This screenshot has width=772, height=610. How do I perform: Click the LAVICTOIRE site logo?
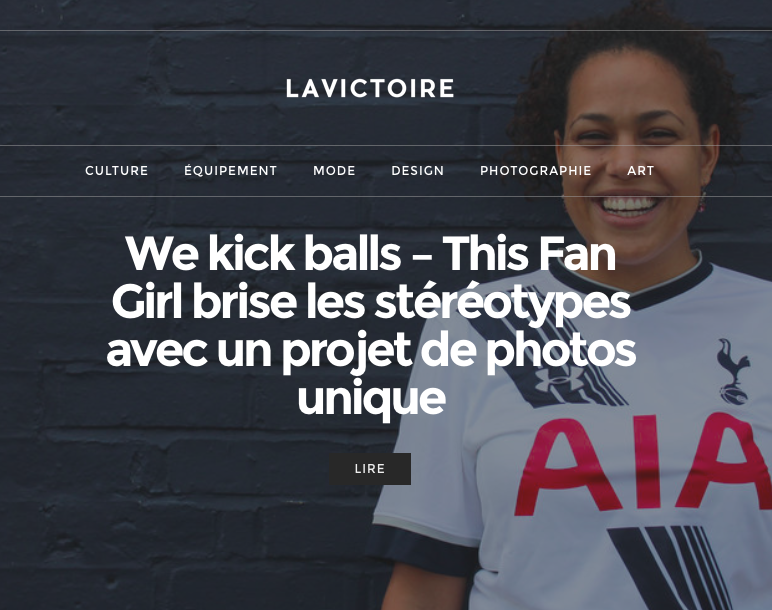pos(370,89)
